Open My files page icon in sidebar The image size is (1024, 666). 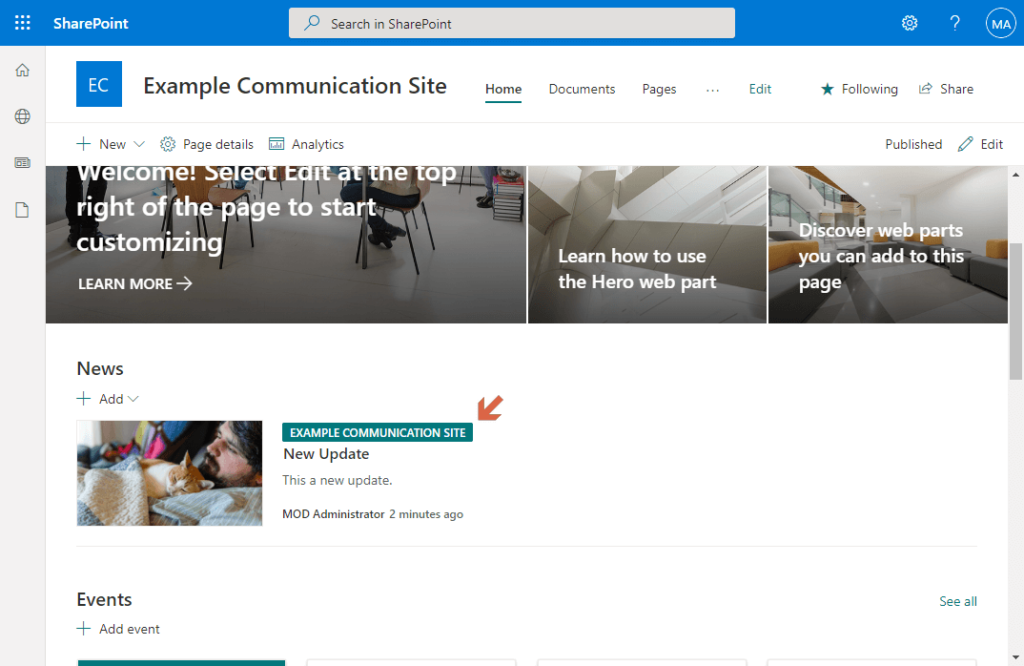click(x=22, y=210)
